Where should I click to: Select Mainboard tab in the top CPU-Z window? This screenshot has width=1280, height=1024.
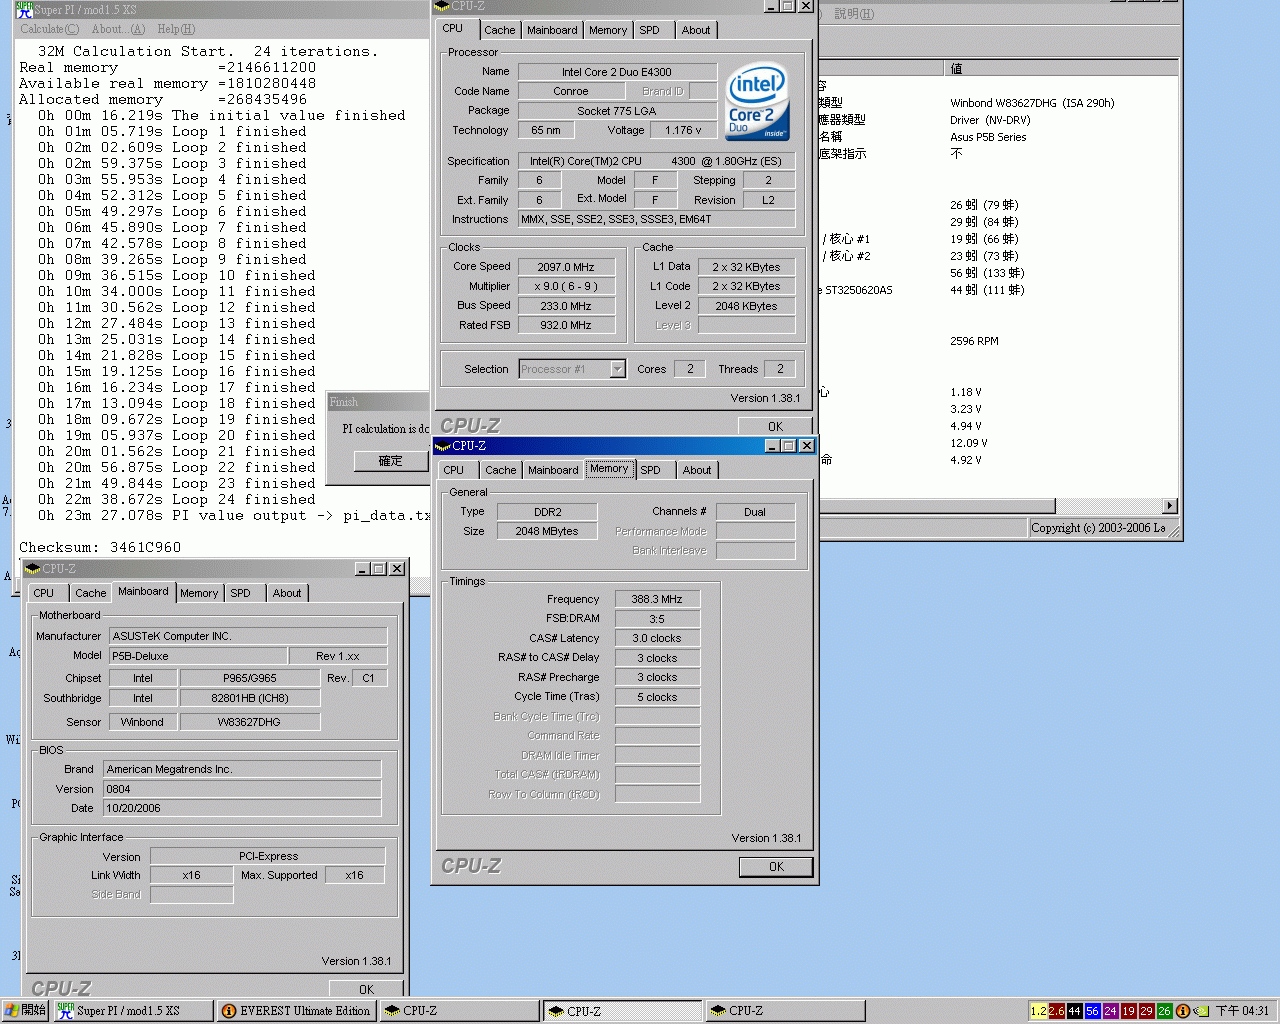pyautogui.click(x=552, y=30)
